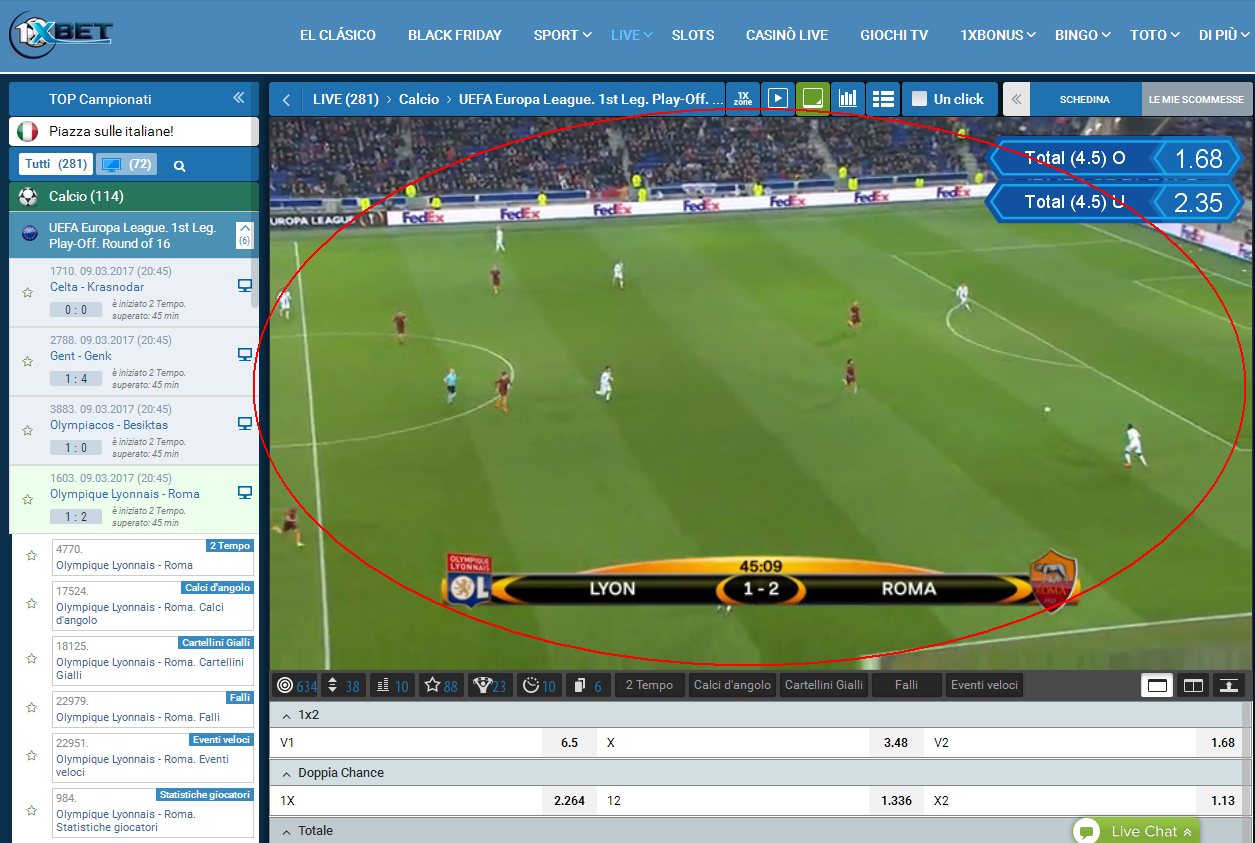Select the Eventi veloci market tab
Screen dimensions: 1255x843
[x=985, y=685]
